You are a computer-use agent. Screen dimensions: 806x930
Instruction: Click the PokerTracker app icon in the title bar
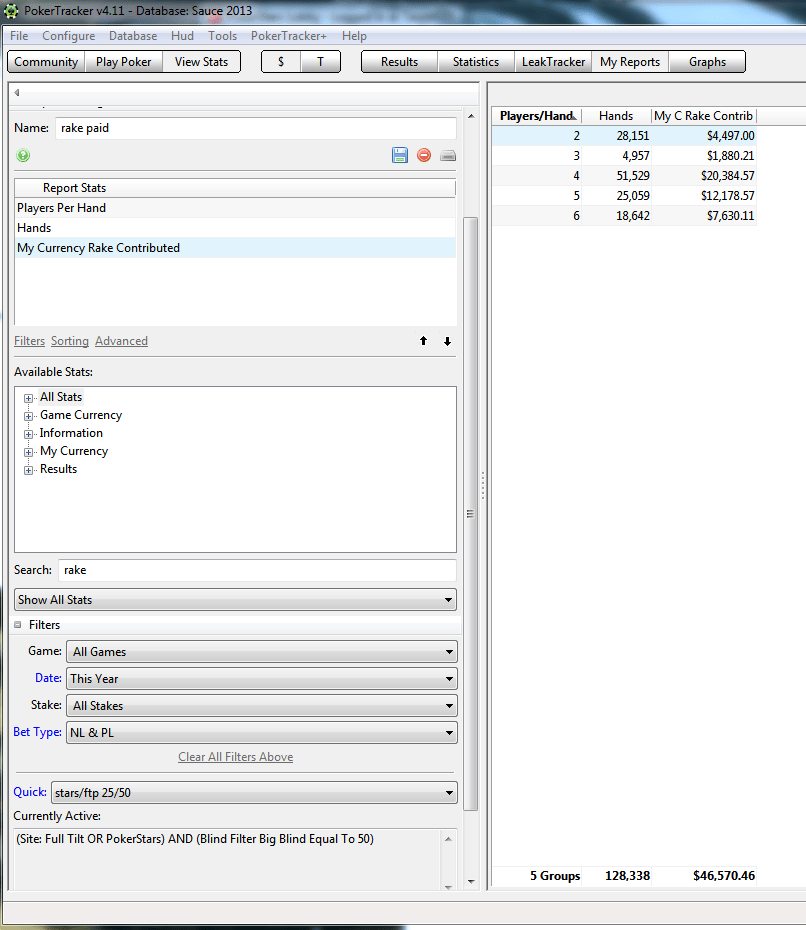tap(11, 11)
